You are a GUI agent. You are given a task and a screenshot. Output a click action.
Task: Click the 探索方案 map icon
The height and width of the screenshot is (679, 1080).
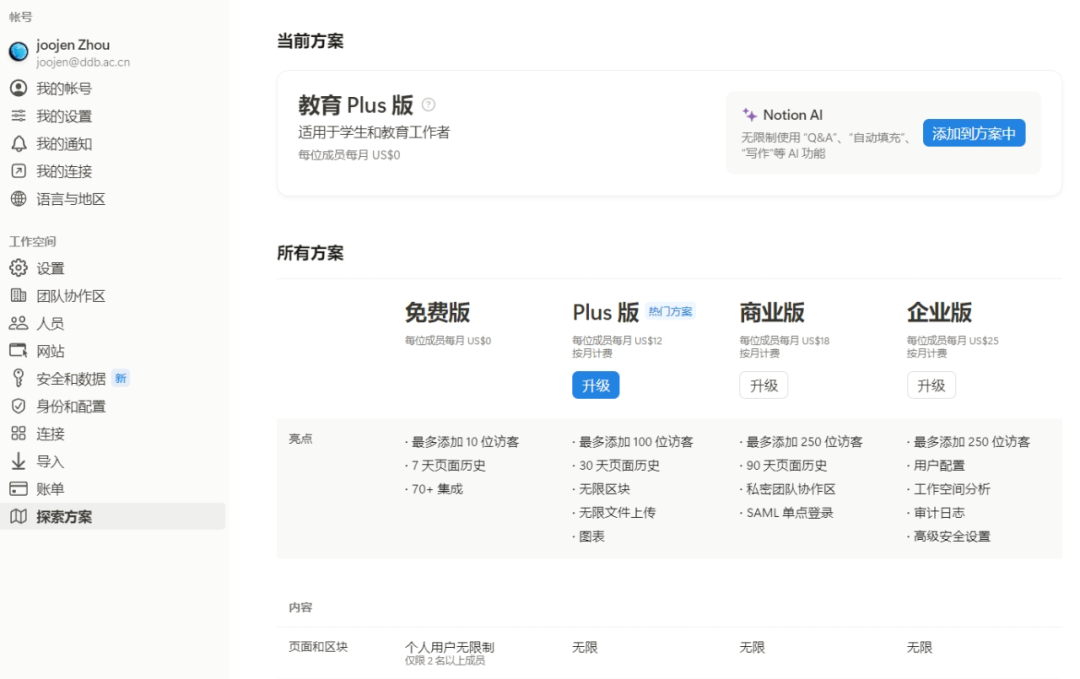click(19, 516)
